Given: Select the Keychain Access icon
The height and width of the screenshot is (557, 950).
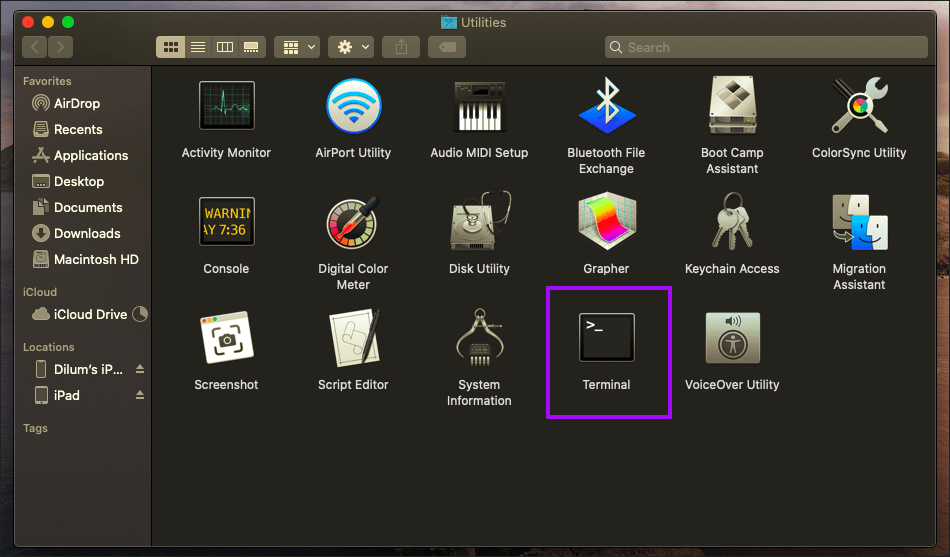Looking at the screenshot, I should [x=732, y=221].
